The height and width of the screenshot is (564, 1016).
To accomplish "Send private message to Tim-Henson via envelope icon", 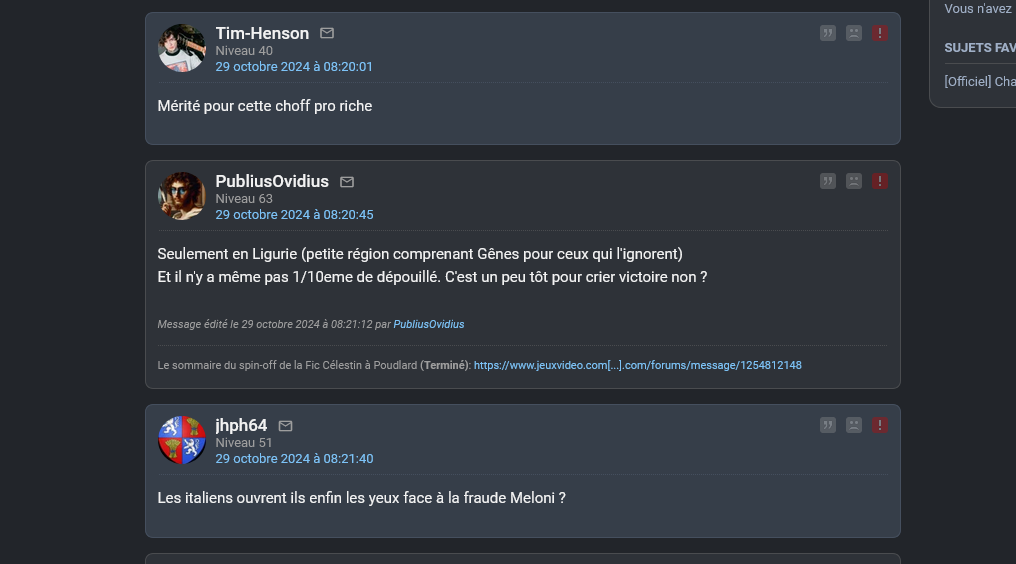I will click(x=327, y=33).
